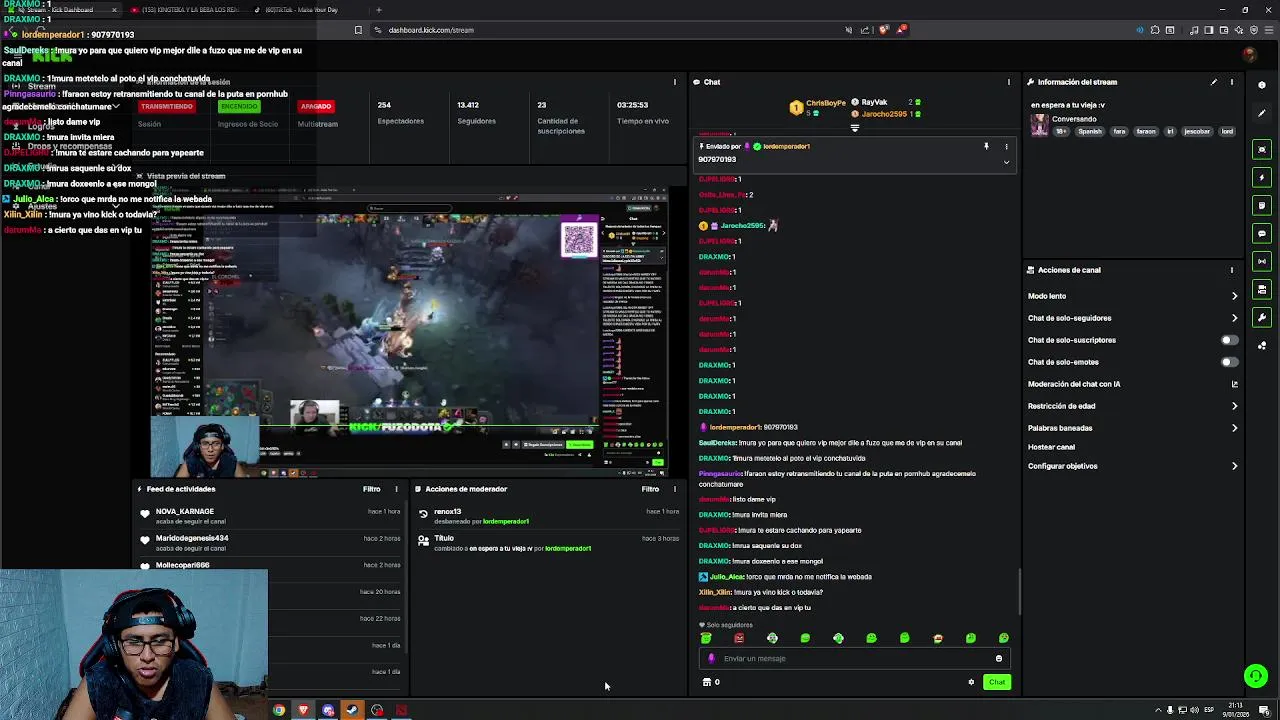Insert the first green emote in quick row

click(x=706, y=638)
